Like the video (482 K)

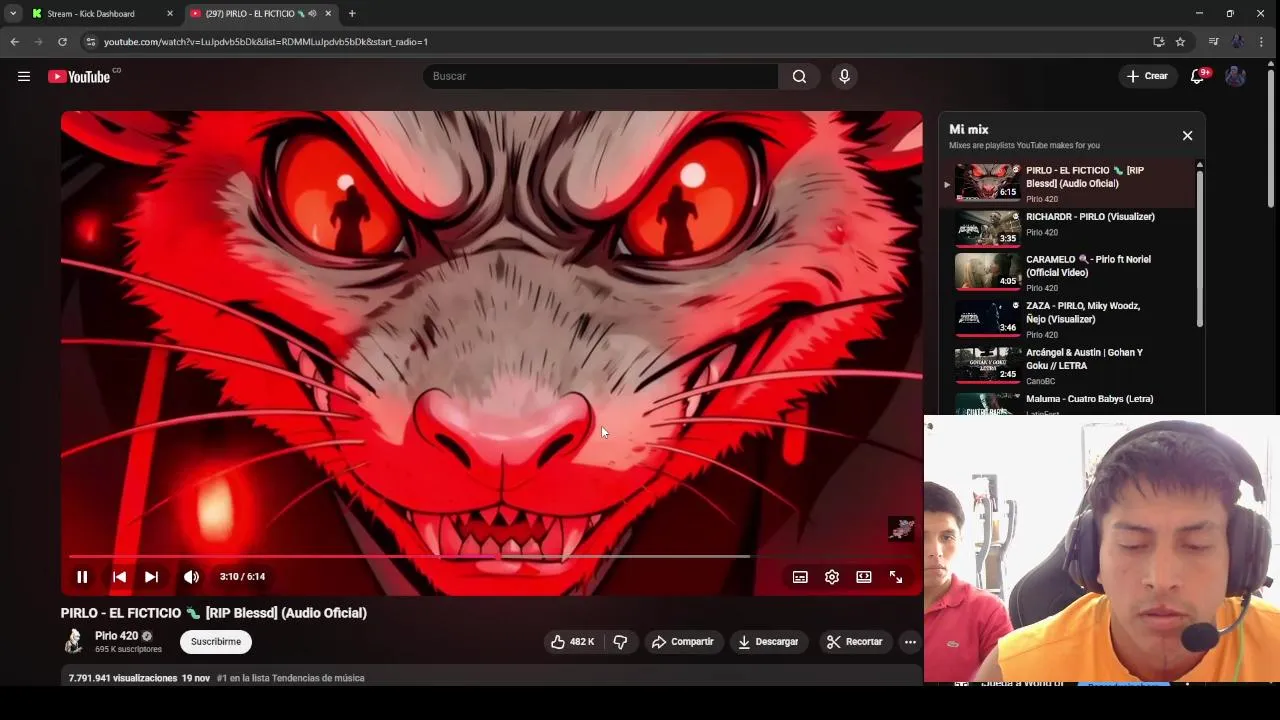[x=572, y=642]
